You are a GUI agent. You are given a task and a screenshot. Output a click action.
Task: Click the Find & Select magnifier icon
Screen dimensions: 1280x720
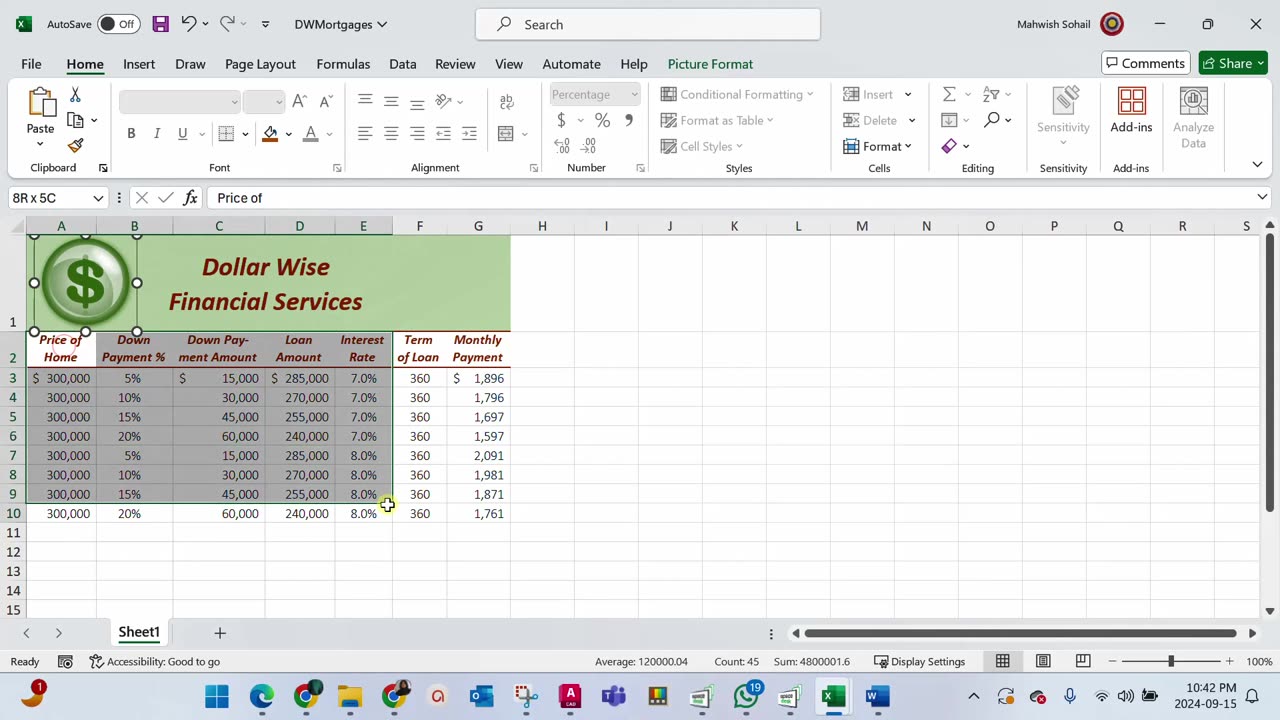click(x=991, y=120)
